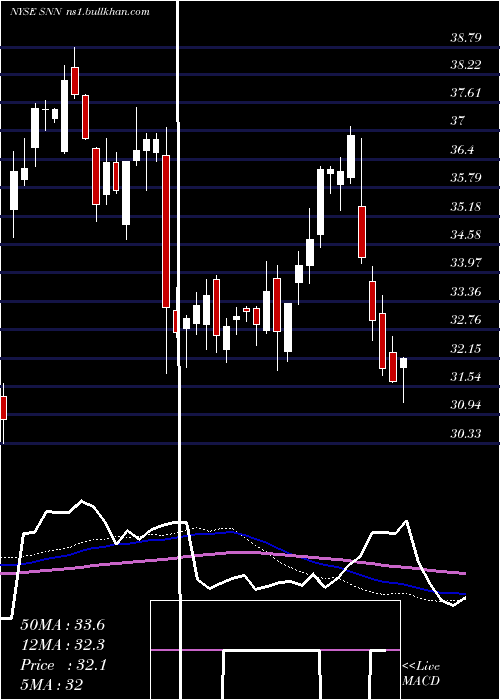
Task: Select the highest red candle near 38.22
Action: 75,81
